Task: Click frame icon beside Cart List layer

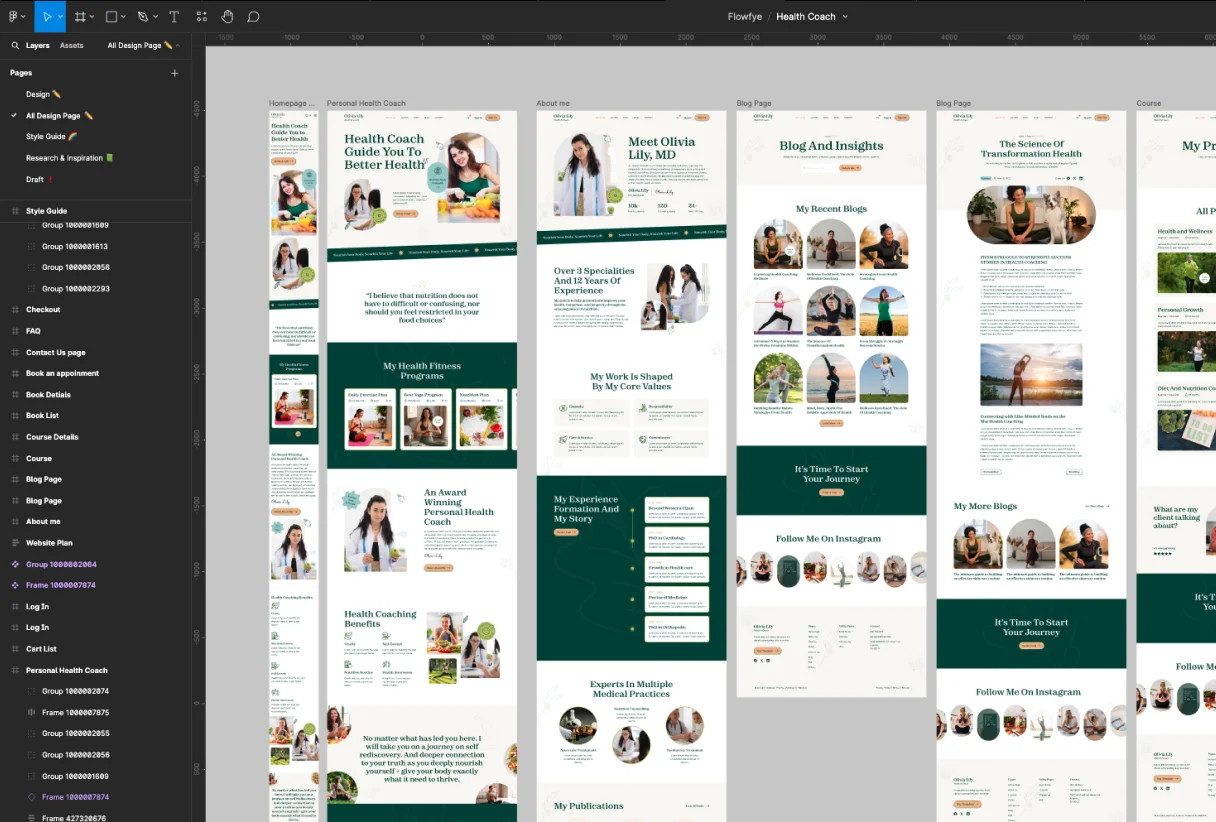Action: 15,649
